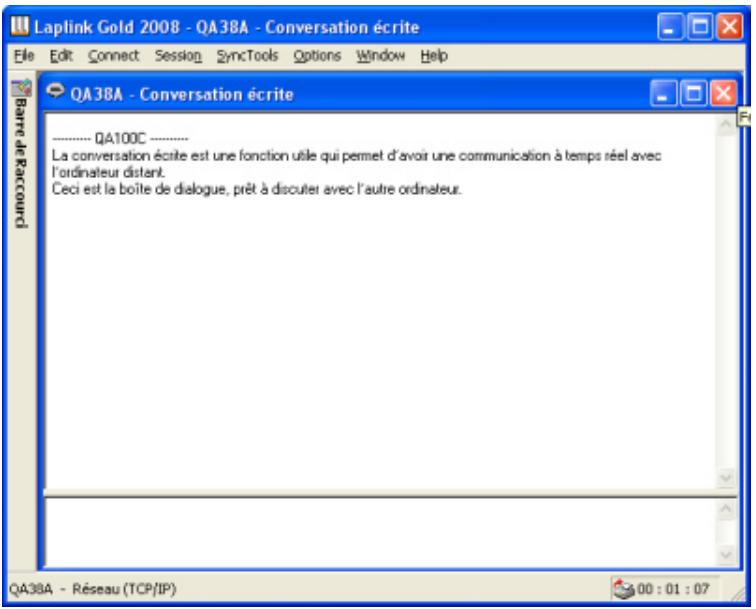Click the Laplink Gold application icon in title bar
The image size is (756, 609).
point(20,26)
